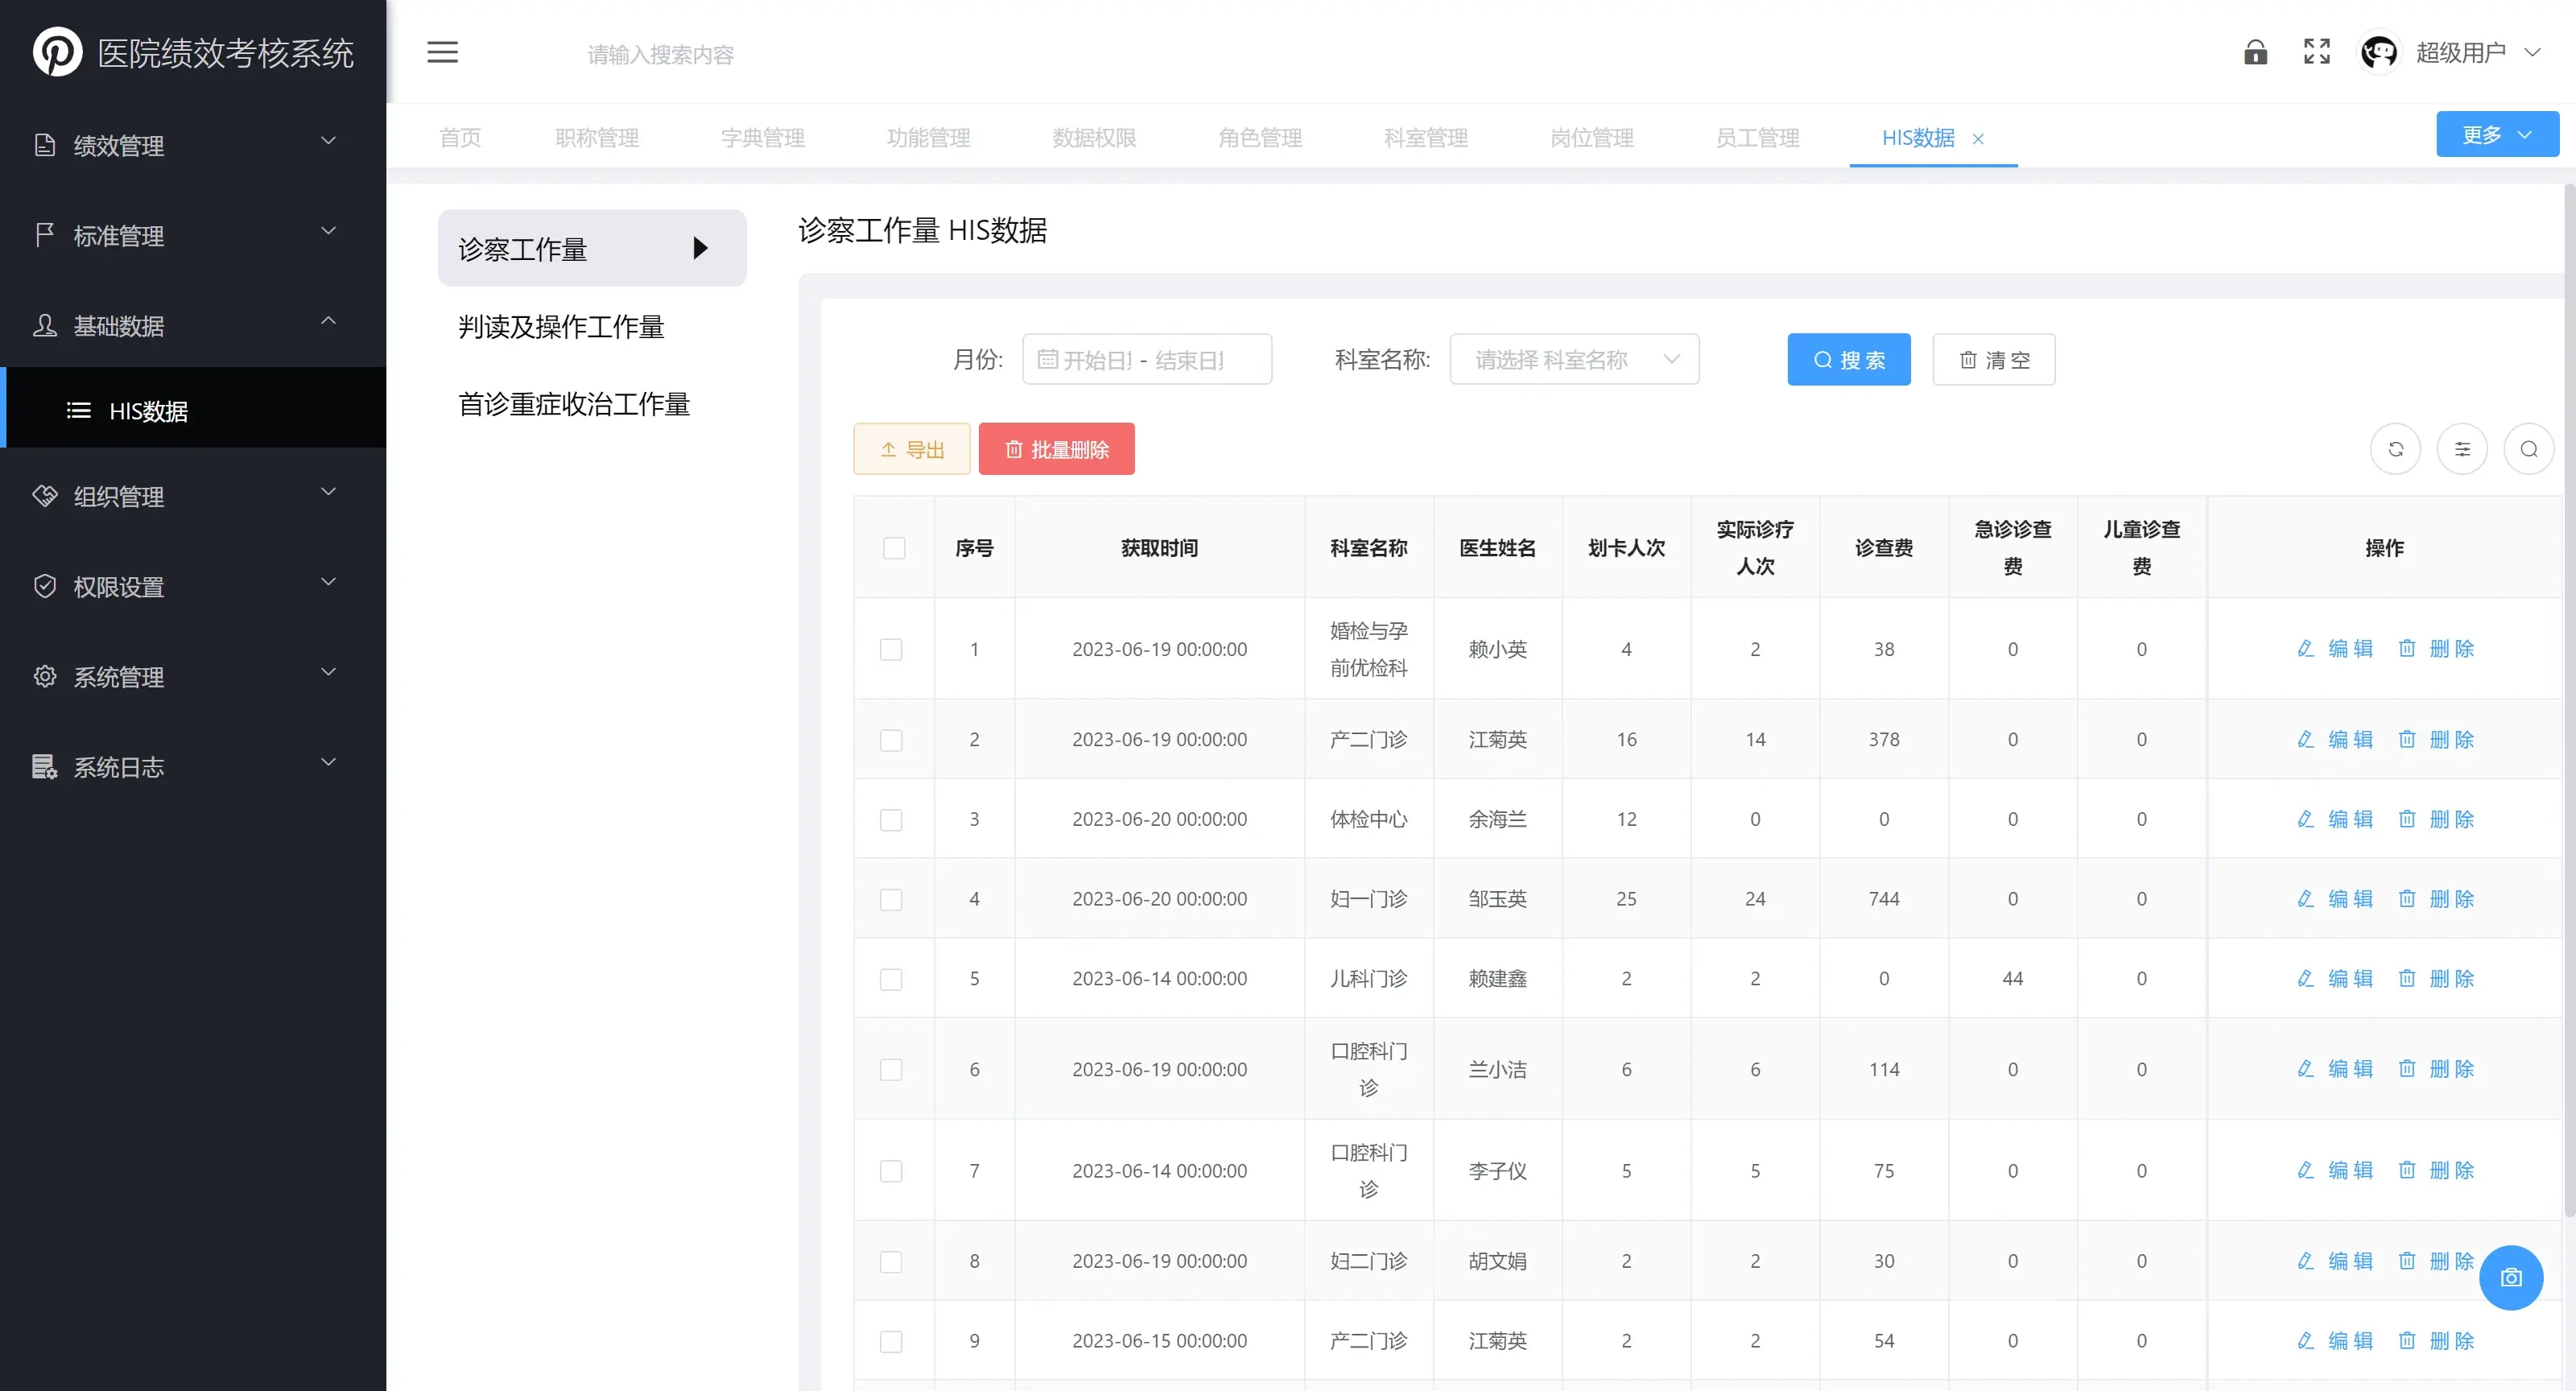Tick checkbox for row 8 胡文娟

(x=891, y=1262)
